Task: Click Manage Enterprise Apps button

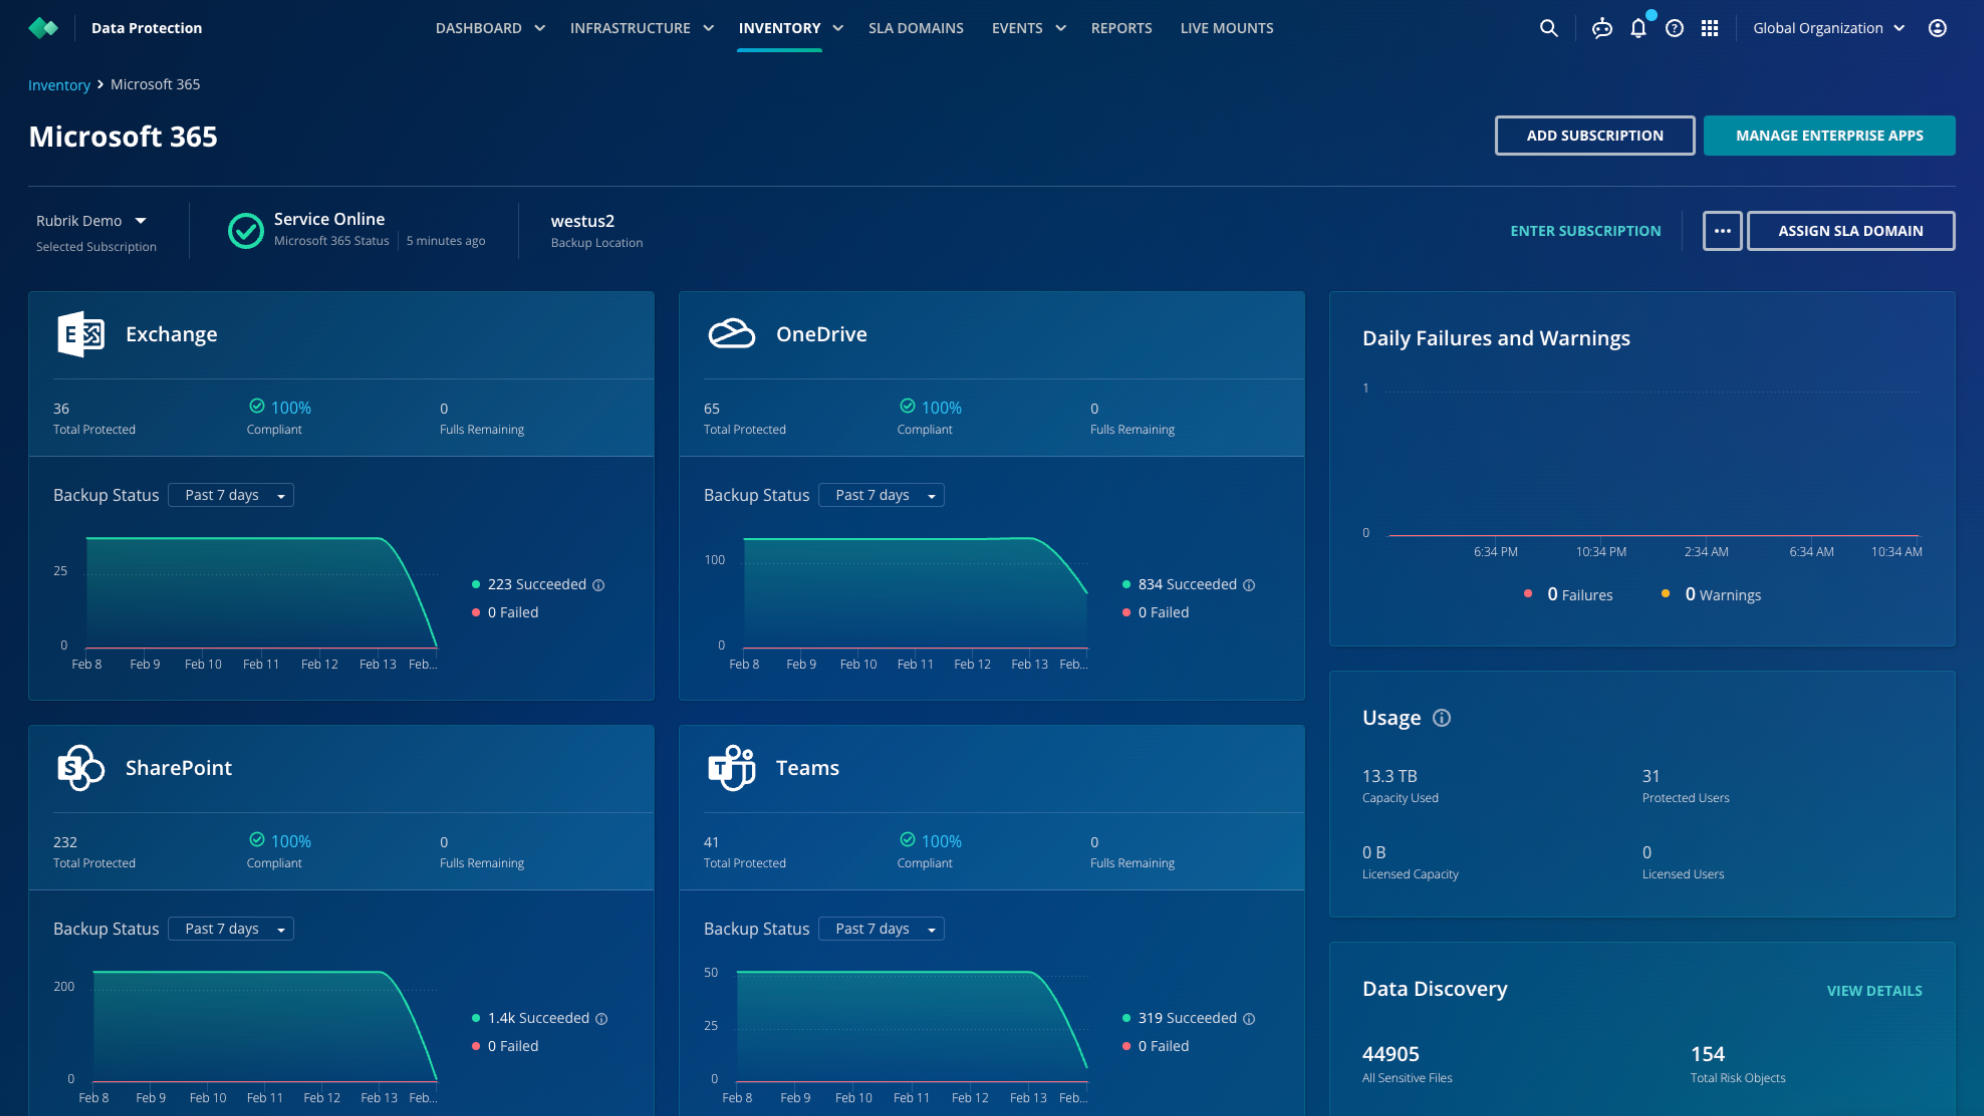Action: [x=1829, y=135]
